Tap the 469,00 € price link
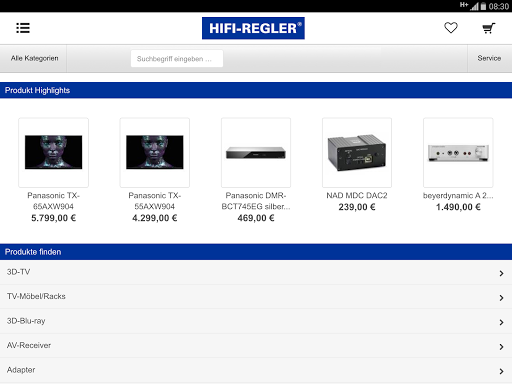 256,218
